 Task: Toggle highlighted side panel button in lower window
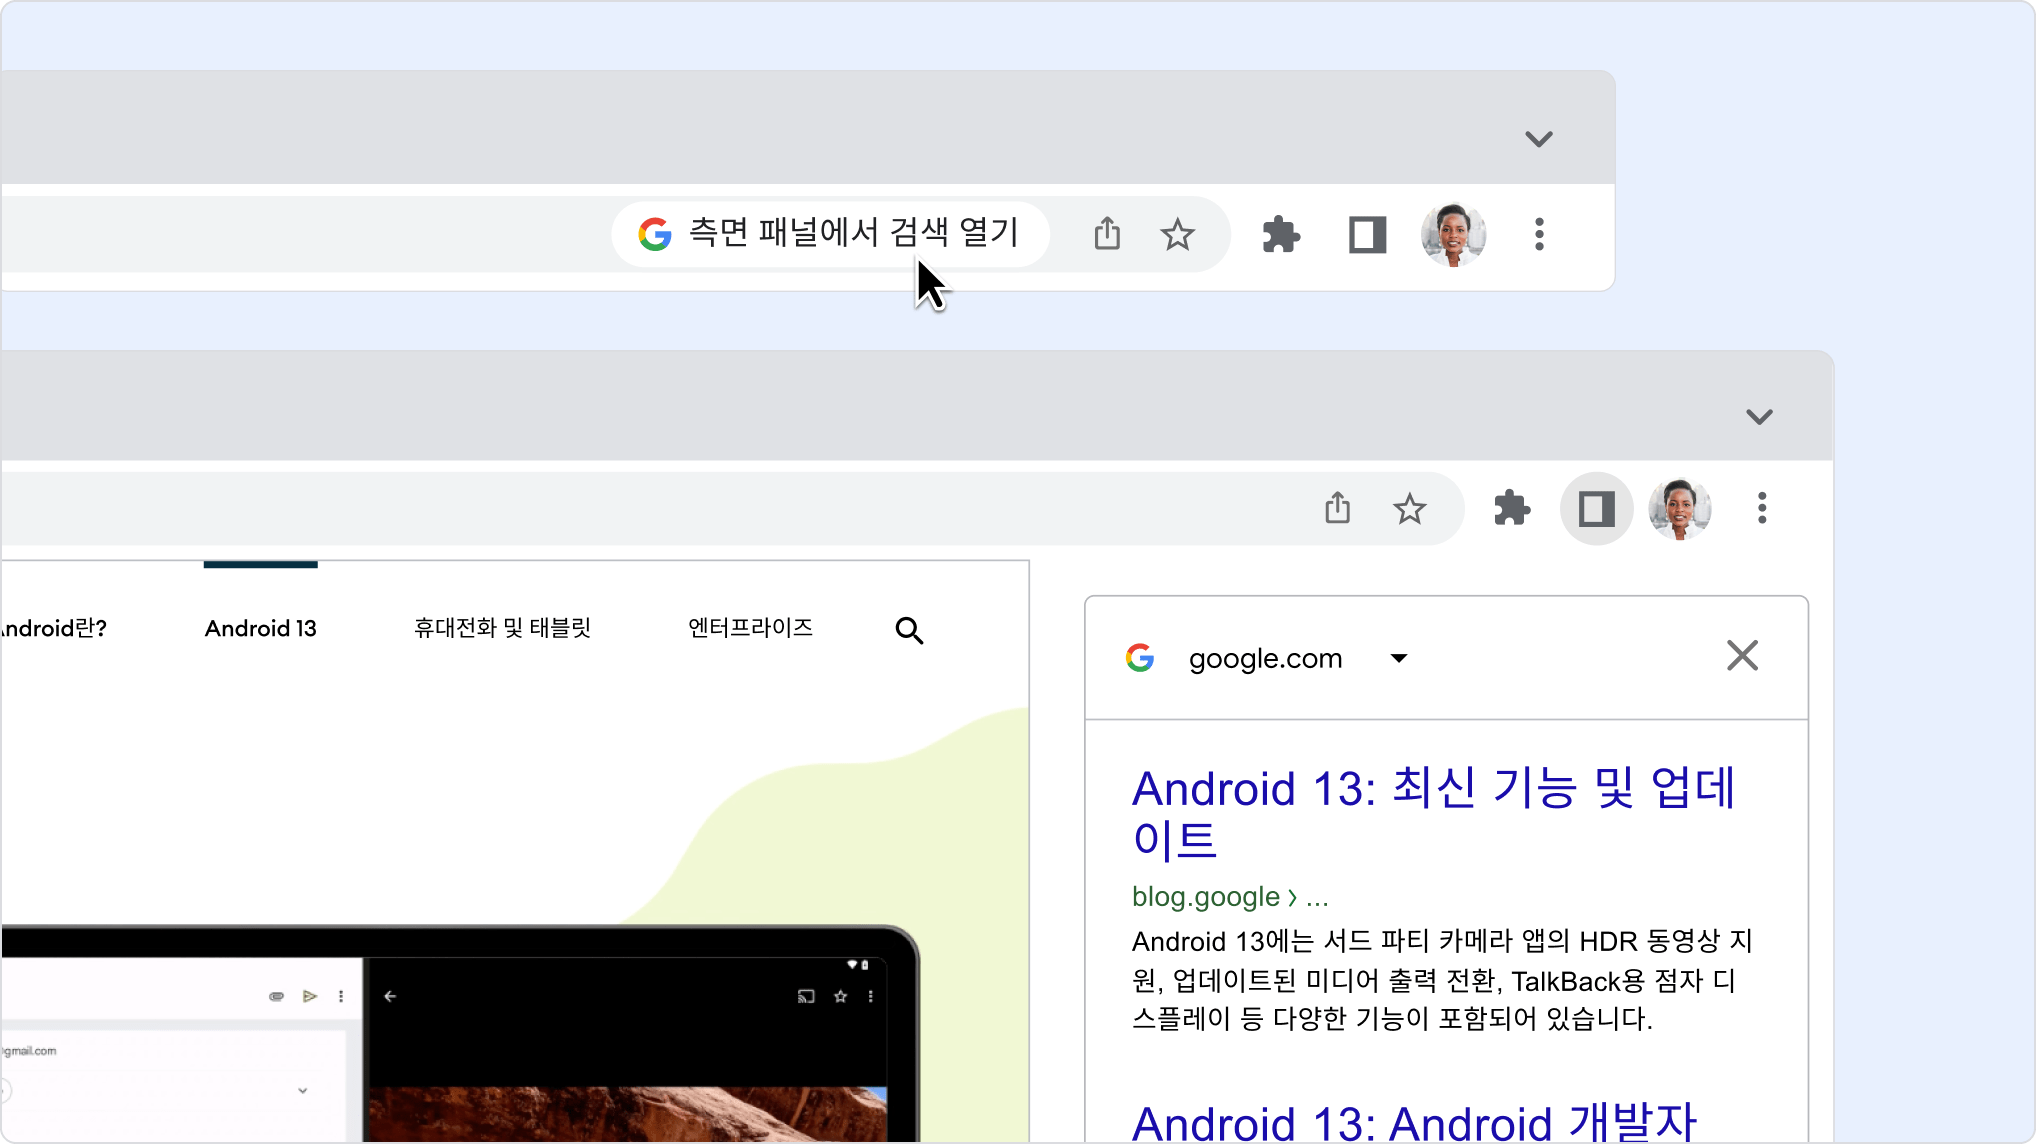coord(1596,509)
